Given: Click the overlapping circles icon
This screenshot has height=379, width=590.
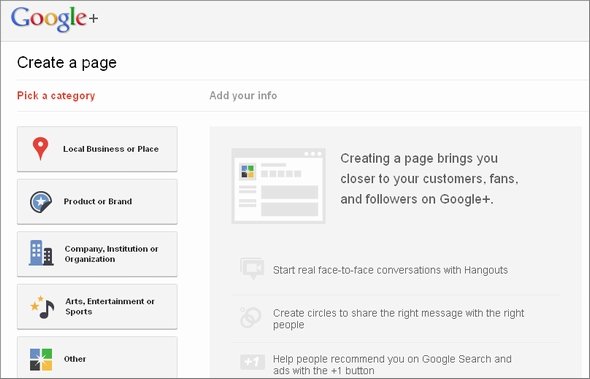Looking at the screenshot, I should pyautogui.click(x=251, y=317).
